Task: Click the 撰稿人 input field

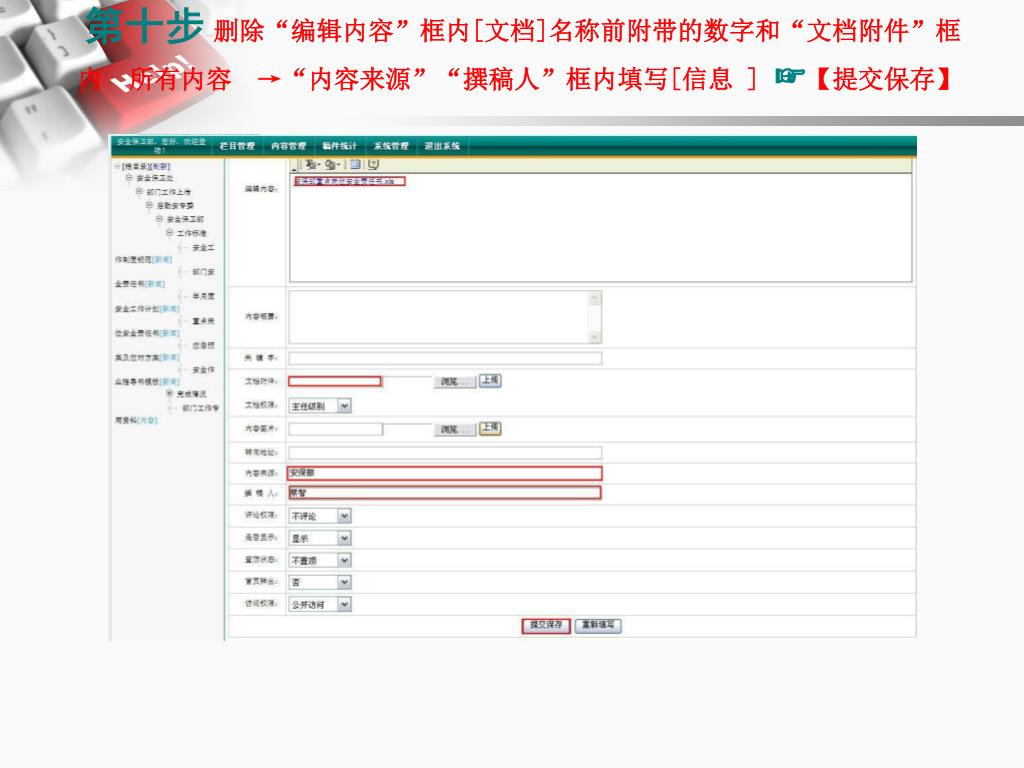Action: tap(445, 493)
